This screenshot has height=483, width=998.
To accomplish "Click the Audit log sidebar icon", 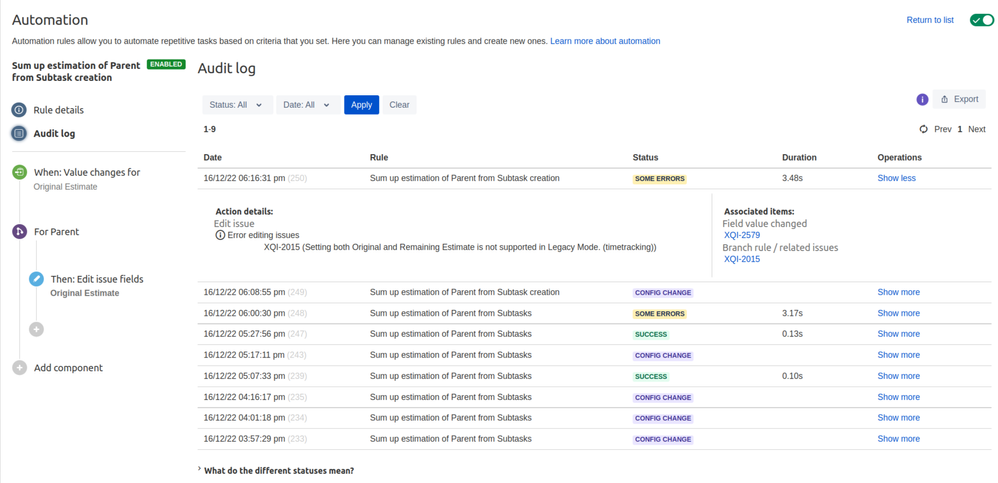I will point(19,133).
